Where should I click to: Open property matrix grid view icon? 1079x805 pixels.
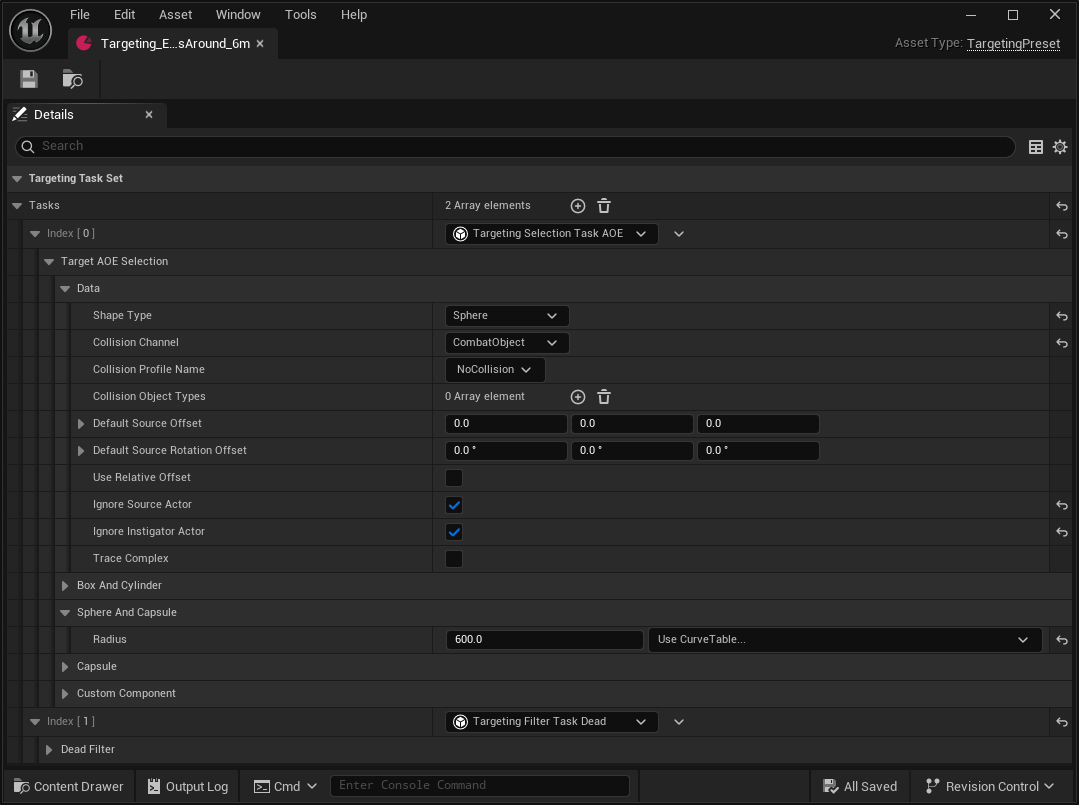(1035, 147)
